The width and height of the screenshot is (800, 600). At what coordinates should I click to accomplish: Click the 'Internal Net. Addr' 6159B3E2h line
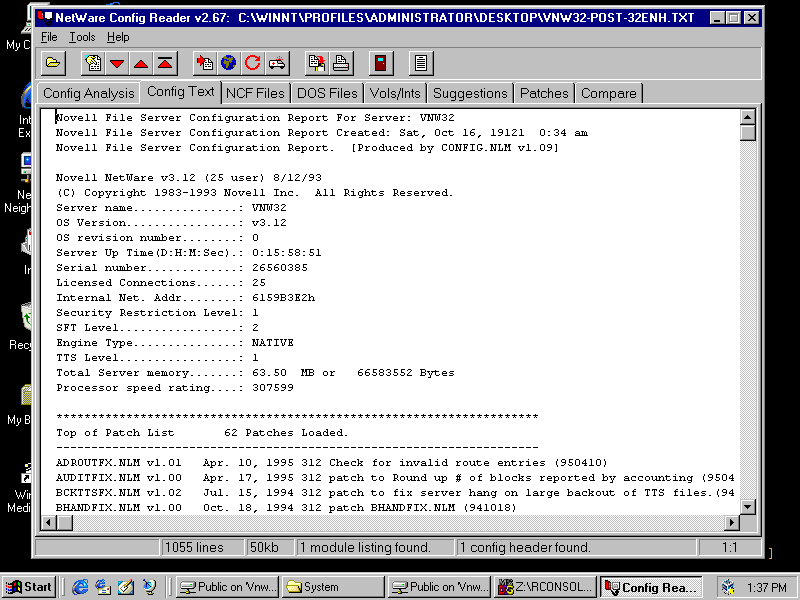pyautogui.click(x=186, y=297)
